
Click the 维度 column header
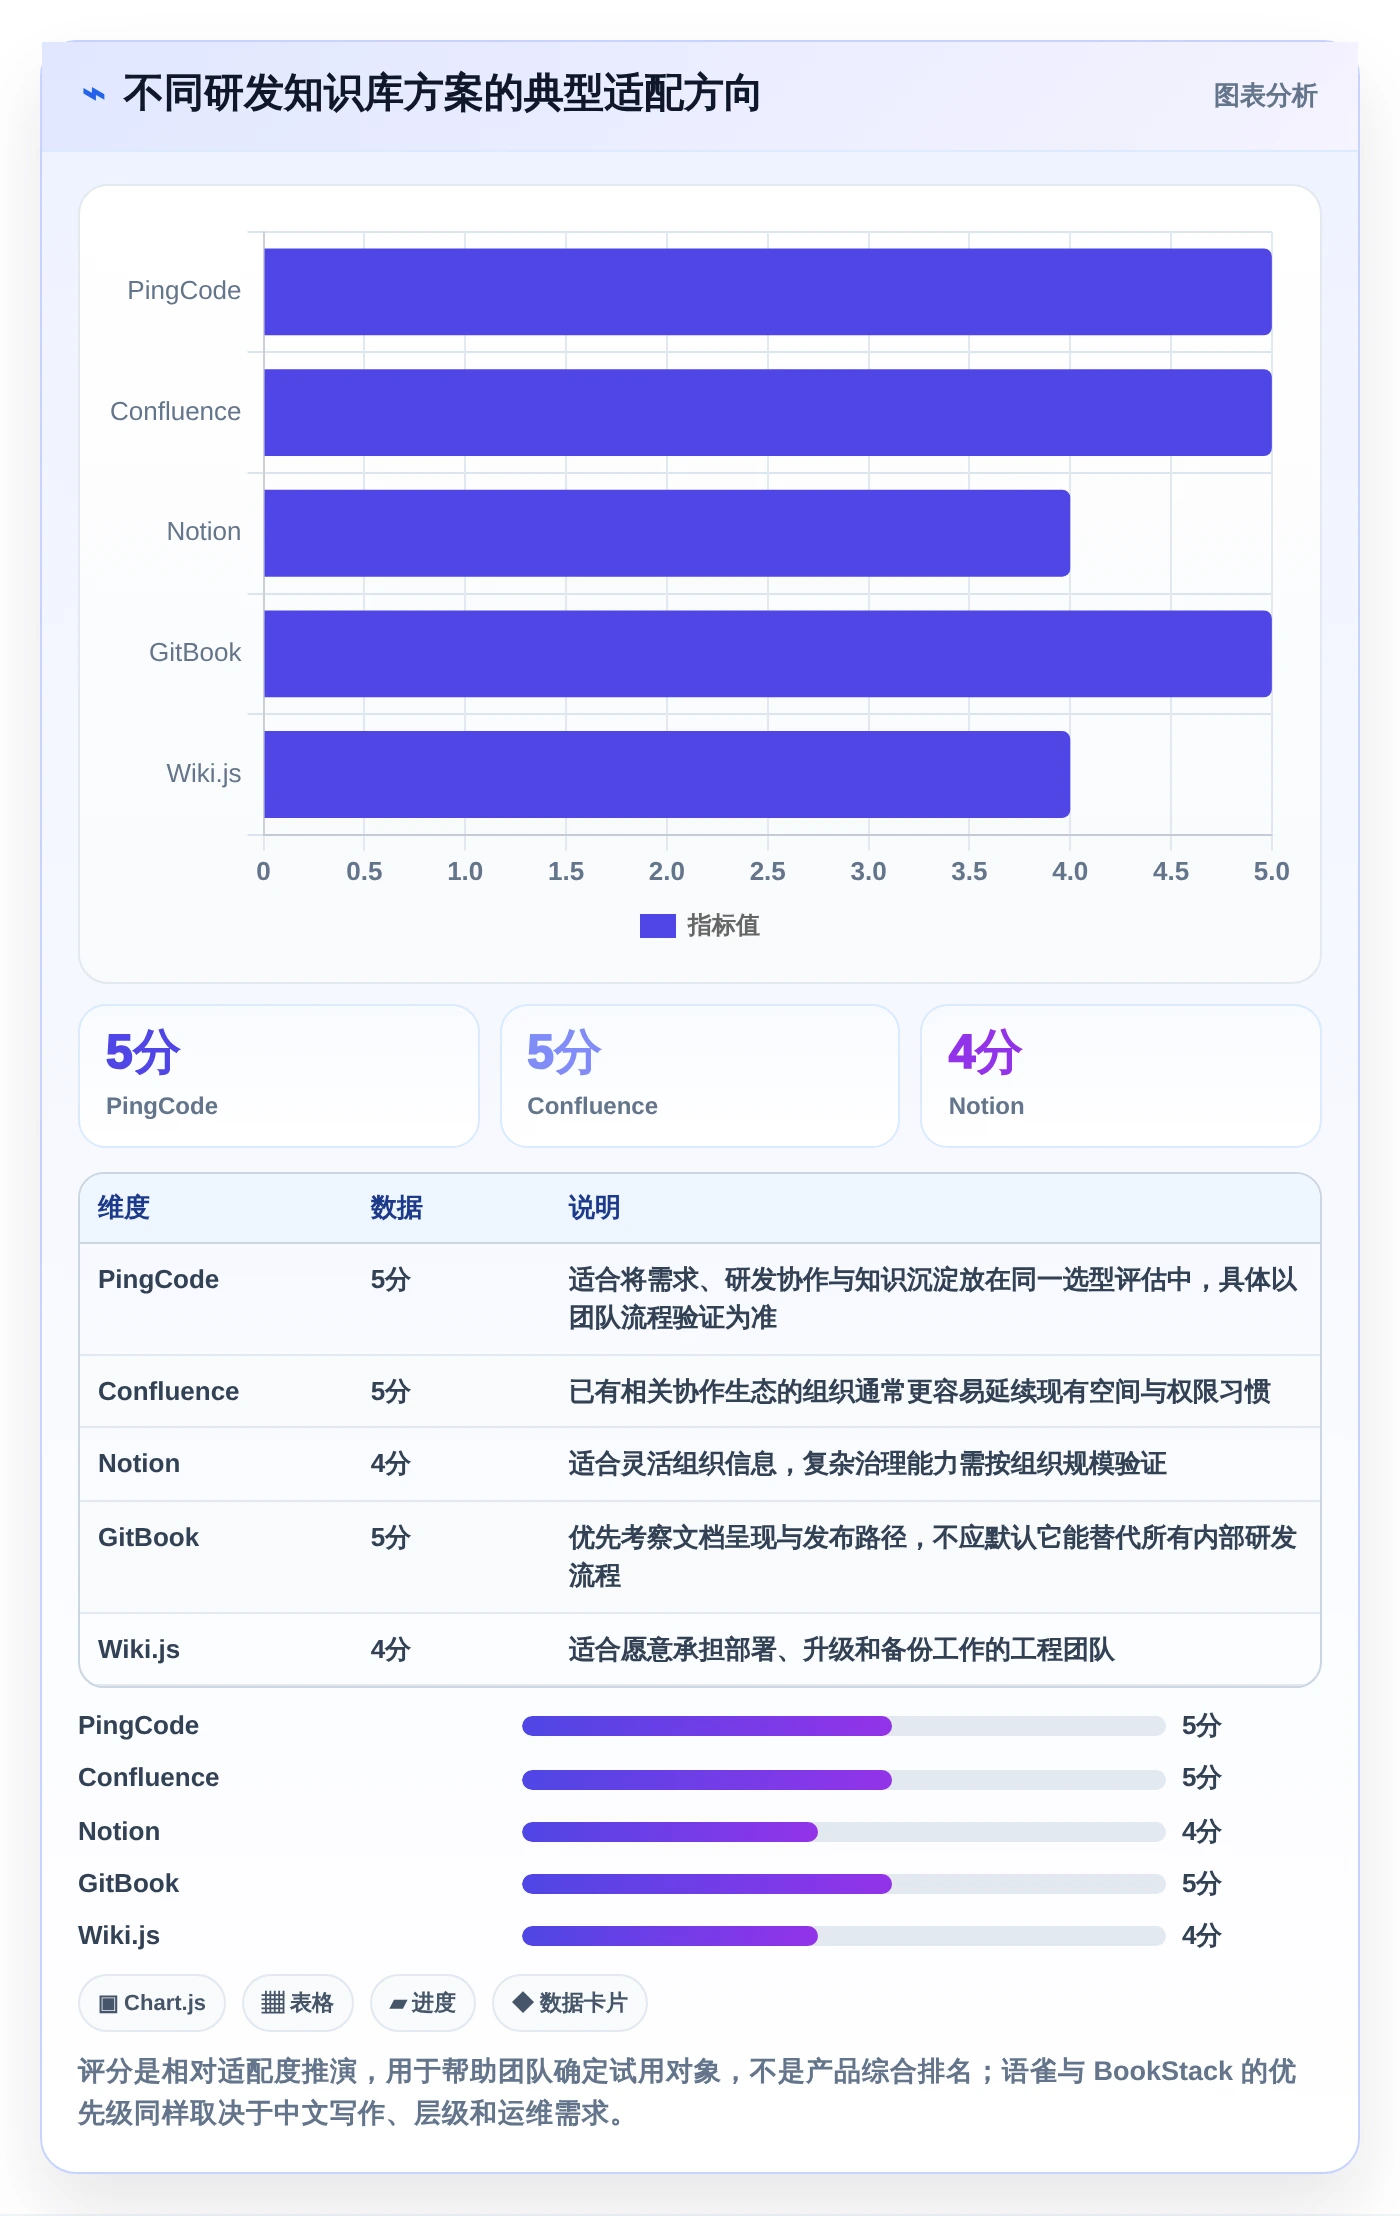[x=124, y=1207]
